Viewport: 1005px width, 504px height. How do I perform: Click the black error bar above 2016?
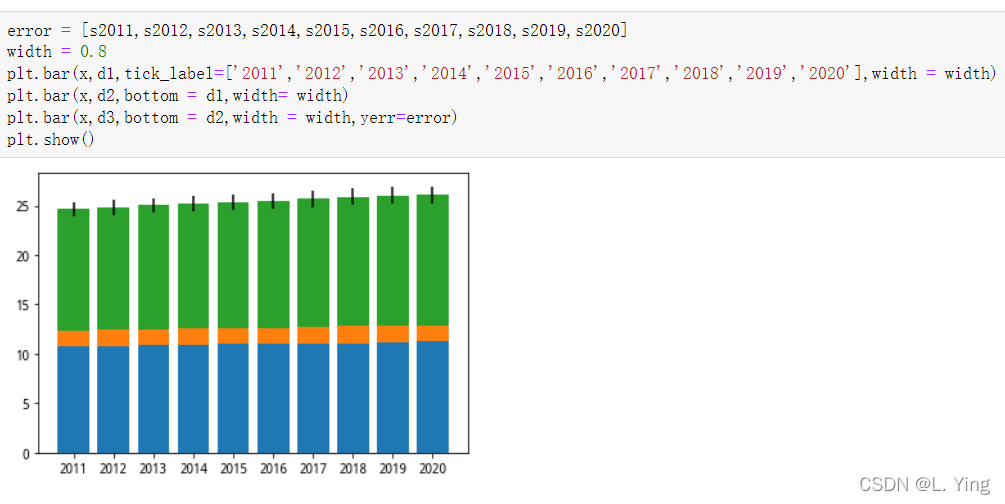273,201
